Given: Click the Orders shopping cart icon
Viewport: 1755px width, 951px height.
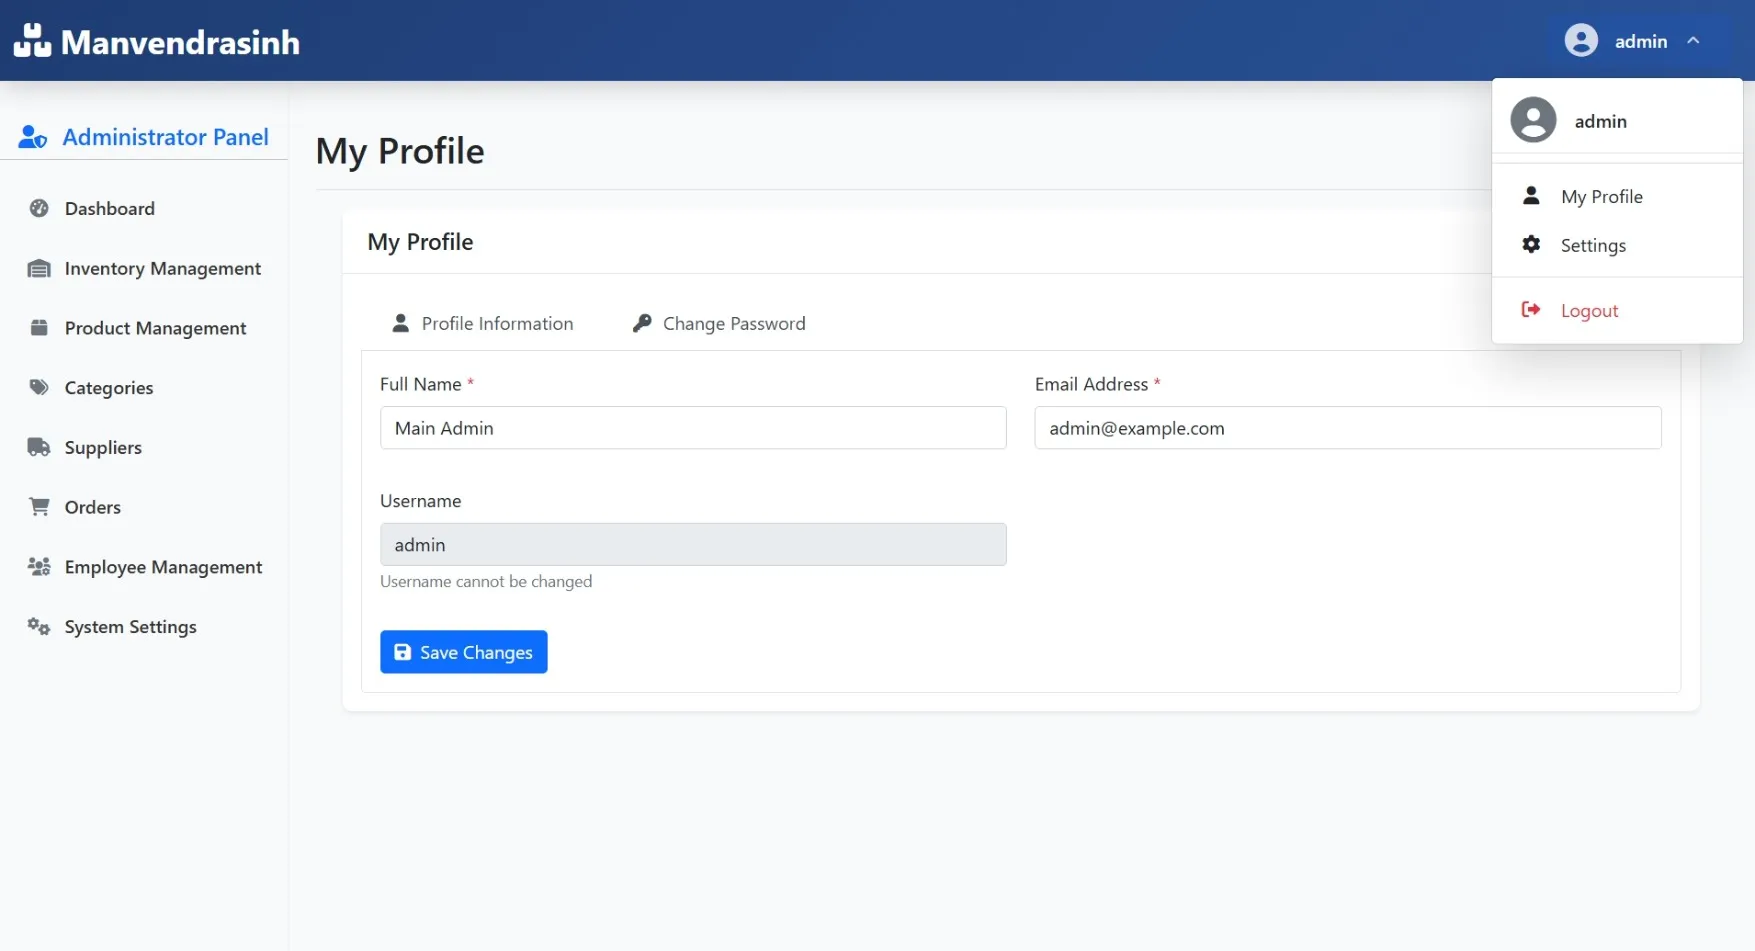Looking at the screenshot, I should (39, 507).
